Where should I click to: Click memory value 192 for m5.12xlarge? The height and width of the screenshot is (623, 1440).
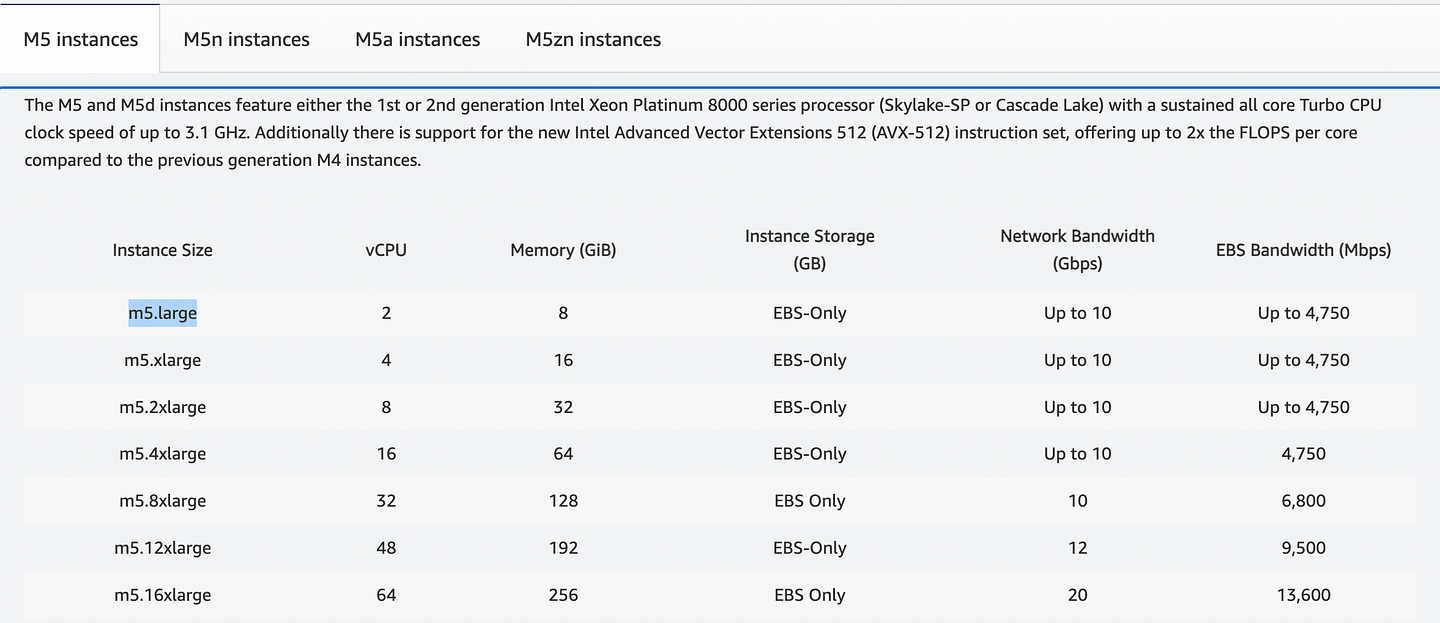(563, 548)
